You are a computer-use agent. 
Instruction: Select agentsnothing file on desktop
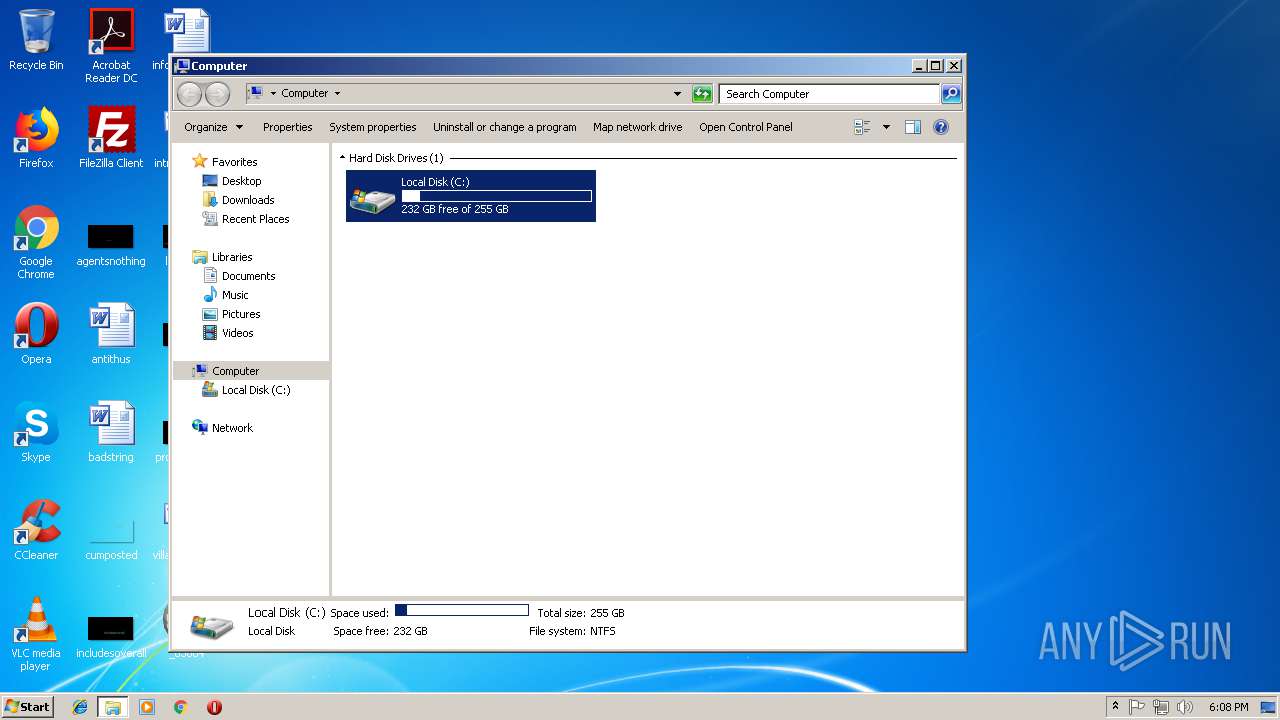[111, 245]
